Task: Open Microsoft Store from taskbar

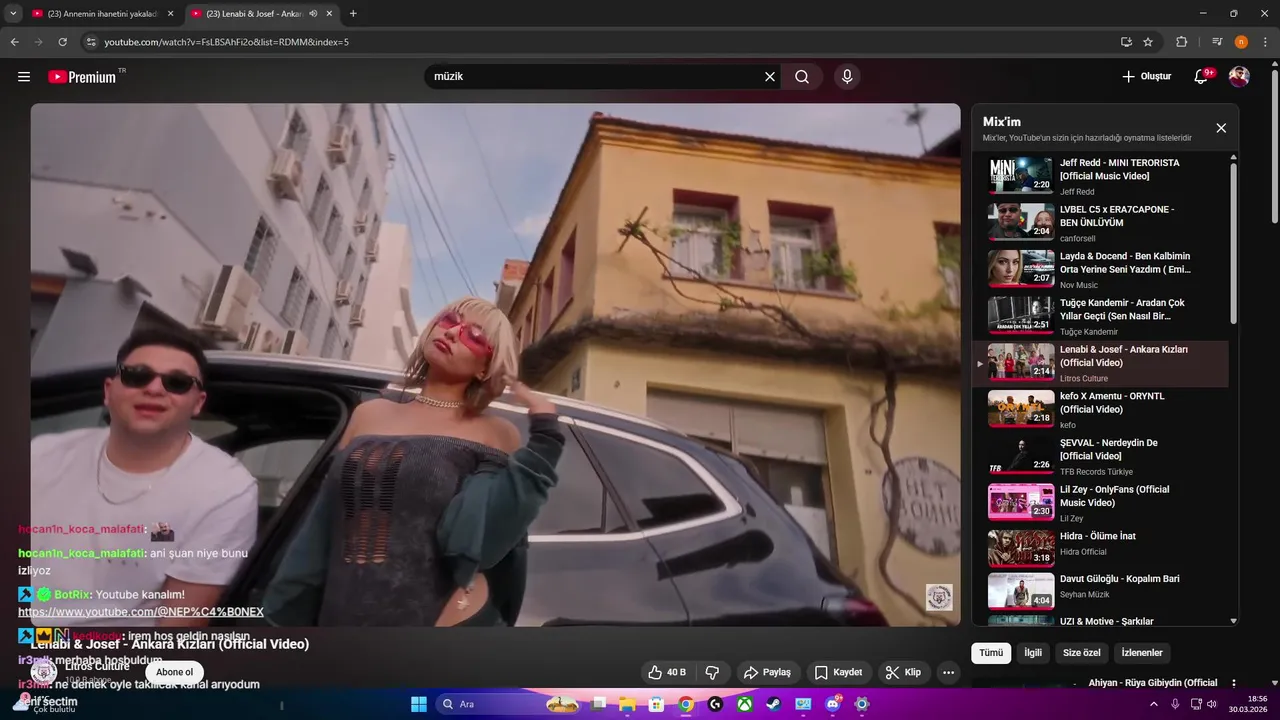Action: 657,704
